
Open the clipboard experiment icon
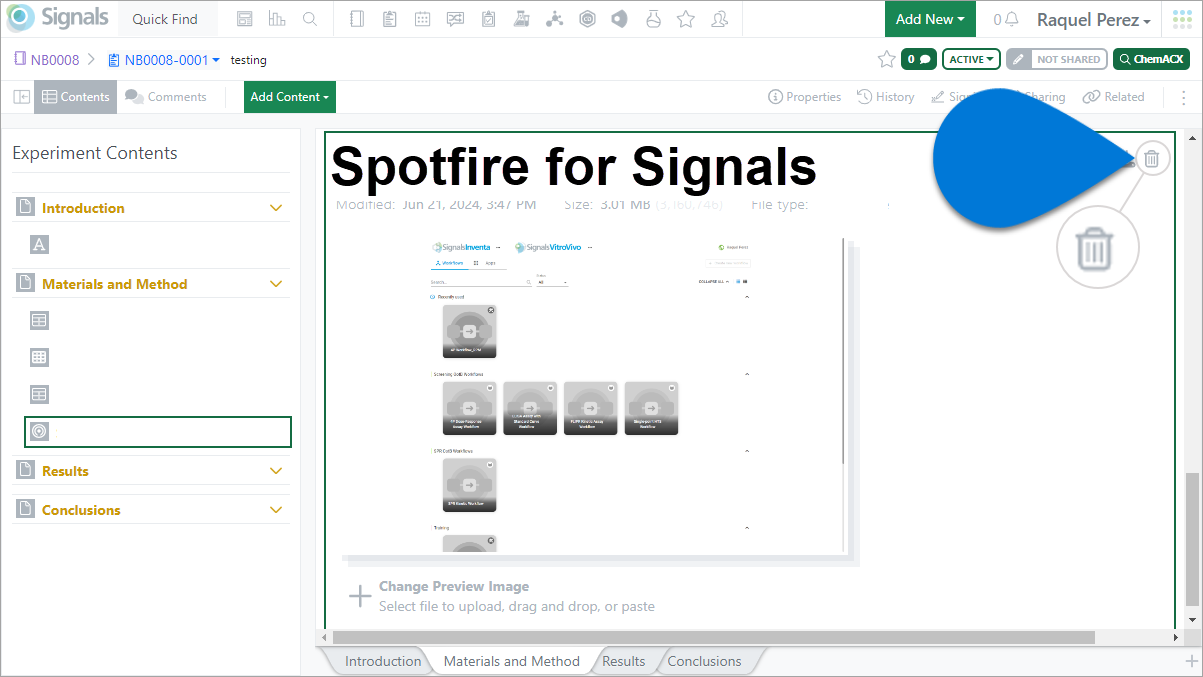tap(390, 19)
